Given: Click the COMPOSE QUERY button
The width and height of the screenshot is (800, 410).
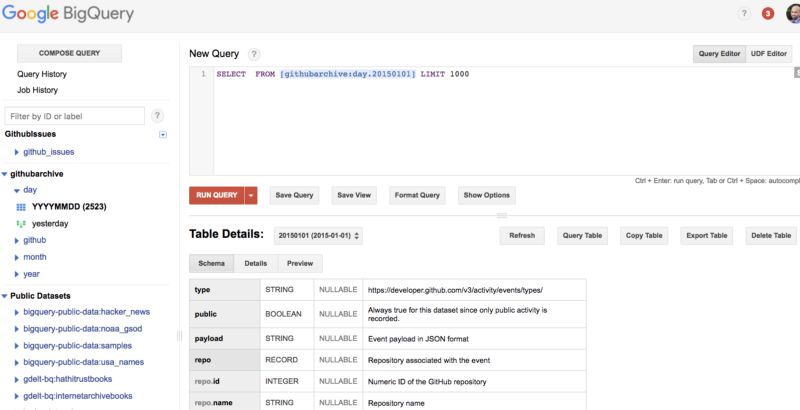Looking at the screenshot, I should [69, 53].
